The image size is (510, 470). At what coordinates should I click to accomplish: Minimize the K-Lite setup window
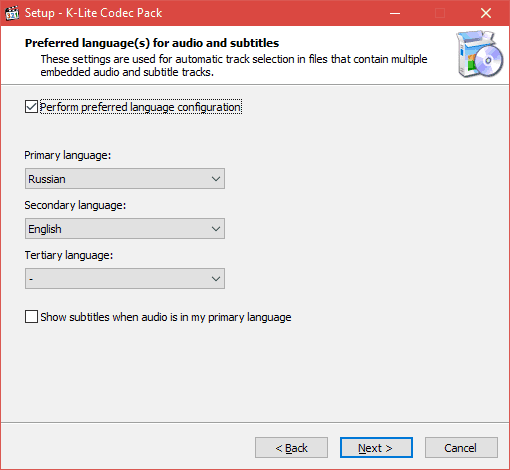point(395,13)
